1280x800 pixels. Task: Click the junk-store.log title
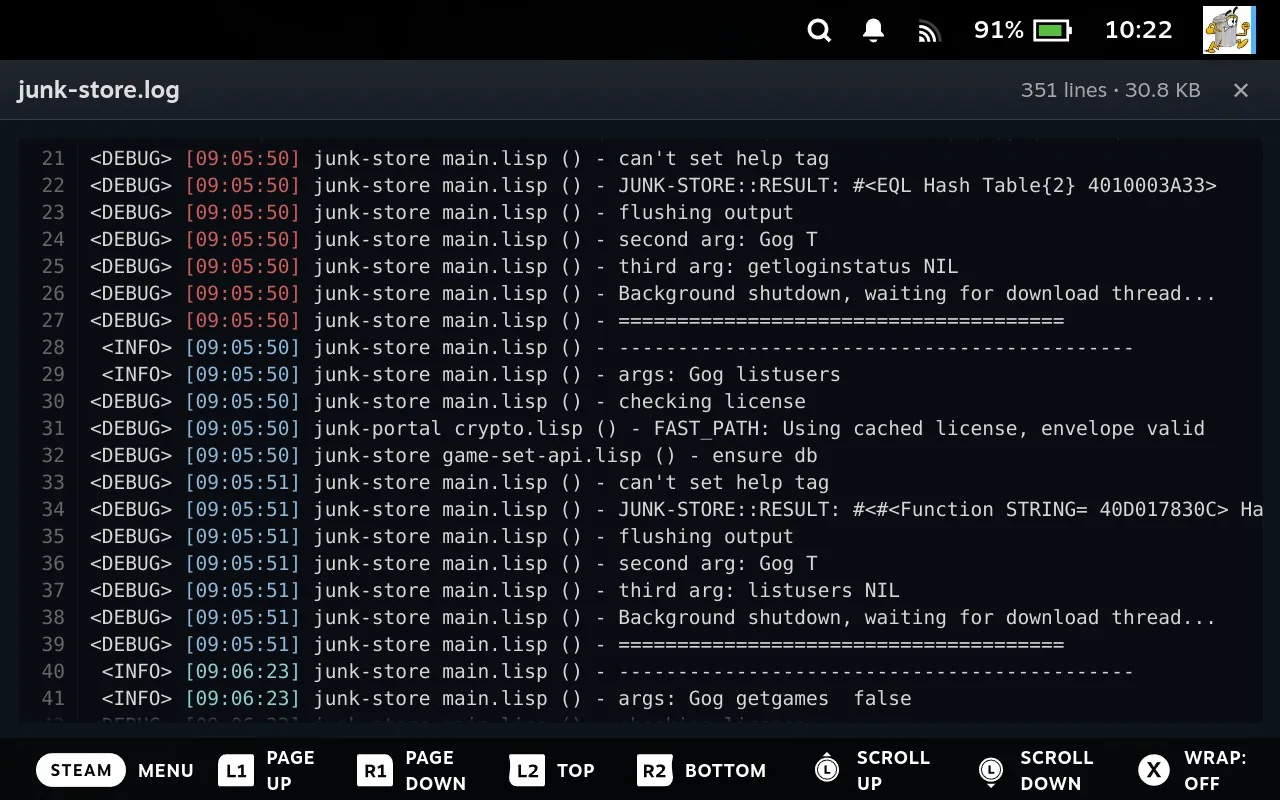pyautogui.click(x=98, y=90)
